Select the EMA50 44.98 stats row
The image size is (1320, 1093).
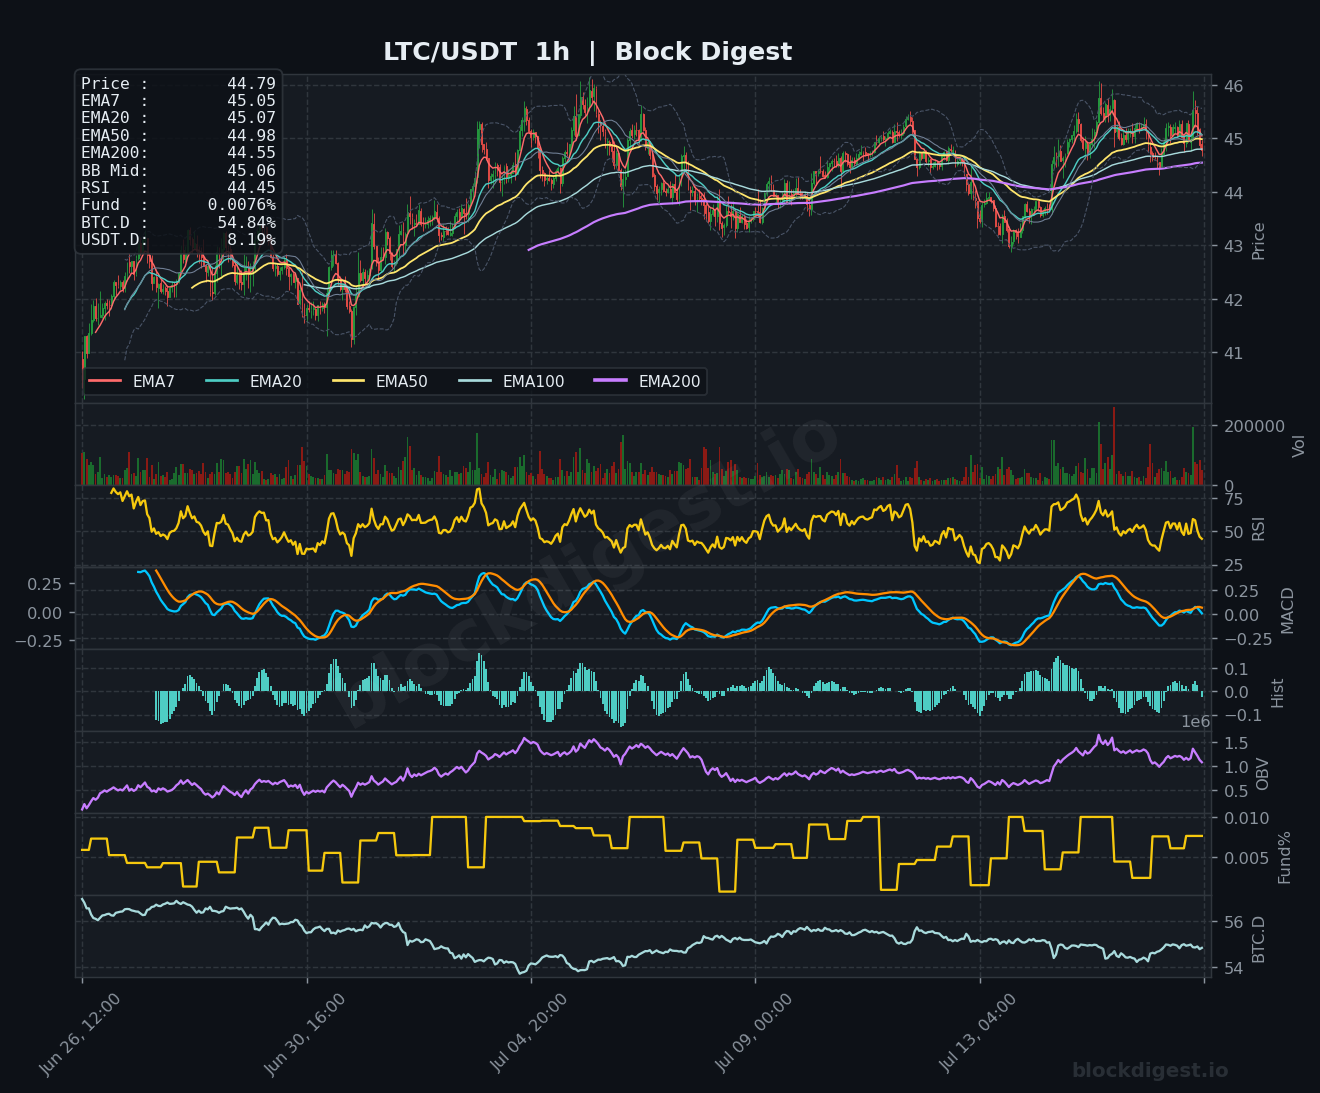coord(178,136)
